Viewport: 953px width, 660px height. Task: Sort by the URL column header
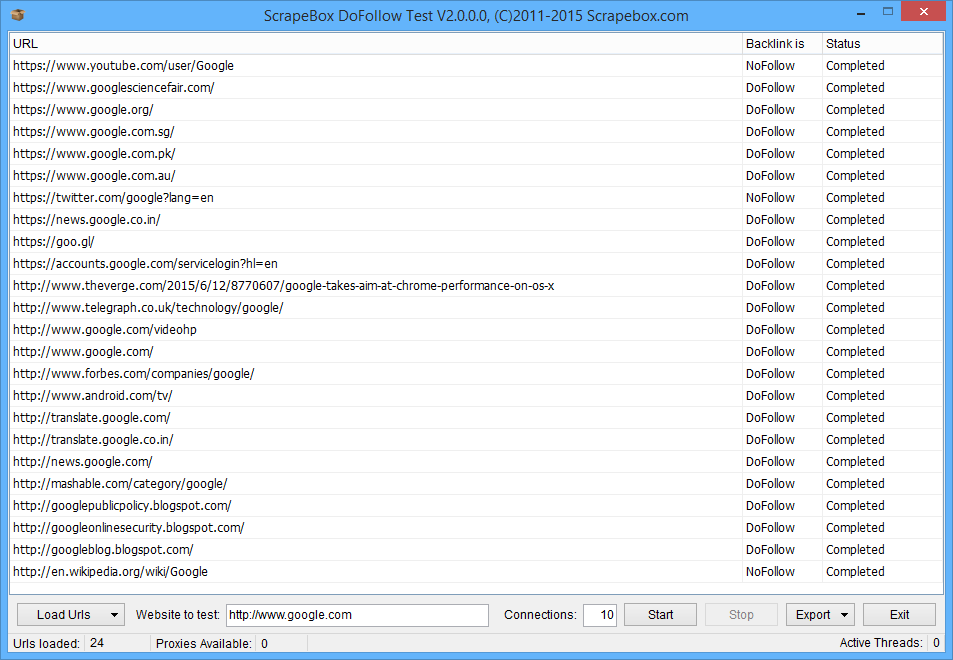pos(375,44)
